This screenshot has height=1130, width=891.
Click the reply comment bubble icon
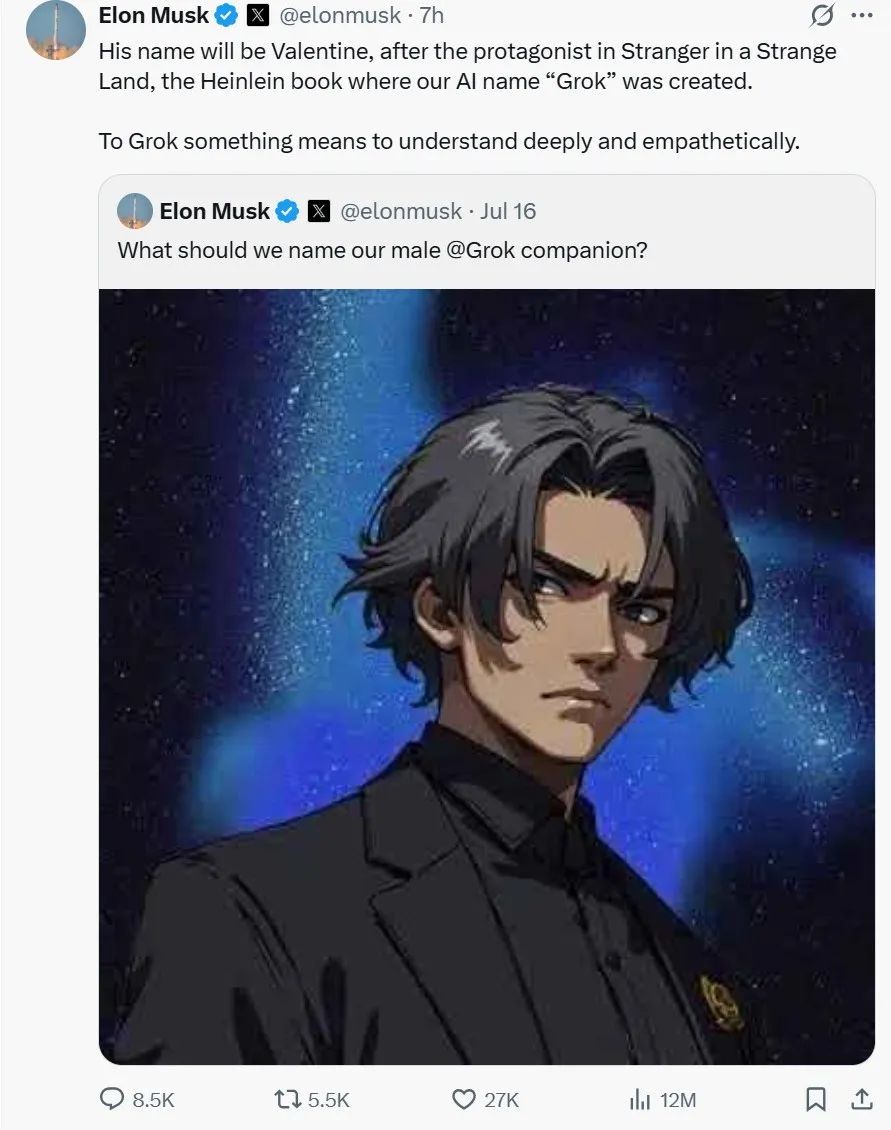111,1099
